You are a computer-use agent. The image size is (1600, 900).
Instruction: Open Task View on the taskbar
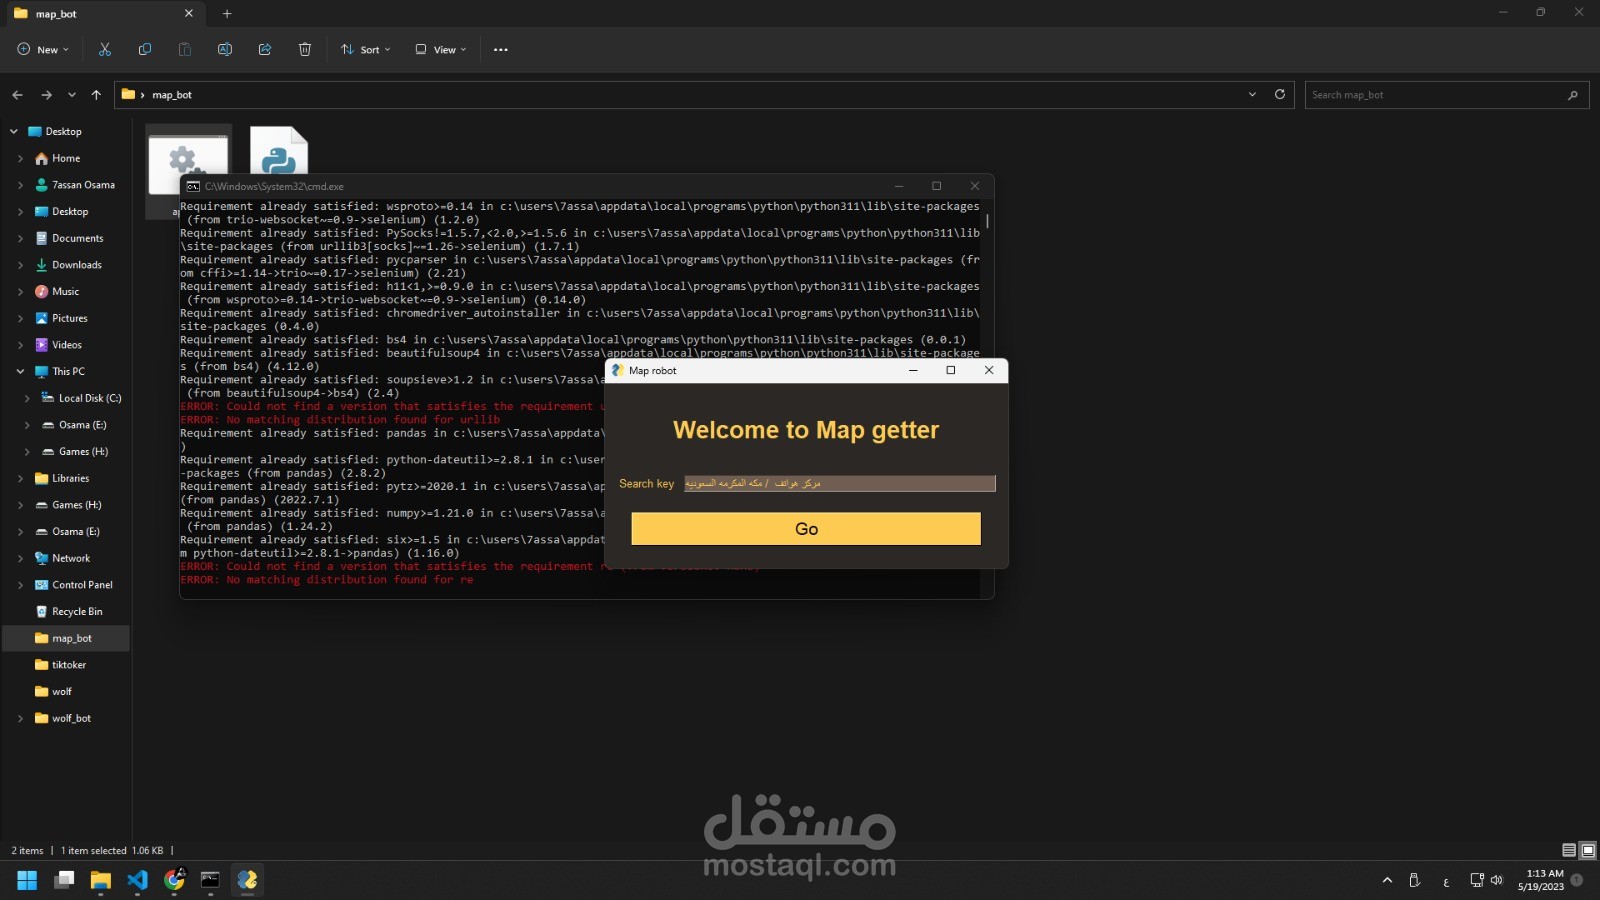65,880
